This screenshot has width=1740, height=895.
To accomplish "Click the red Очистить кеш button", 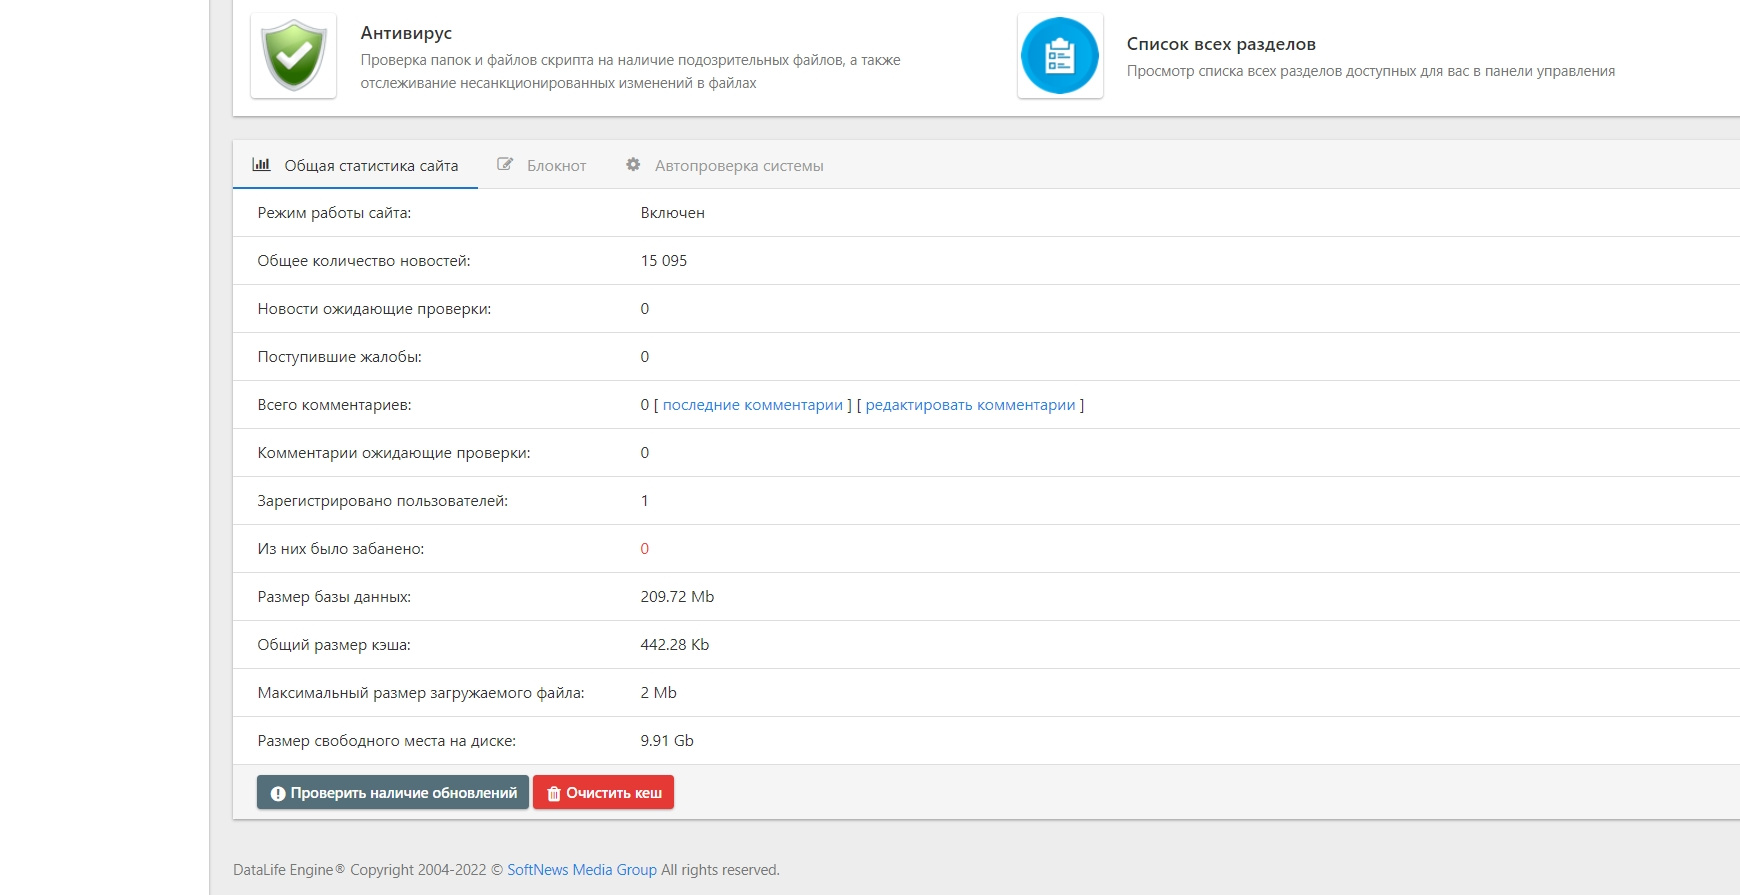I will (603, 792).
